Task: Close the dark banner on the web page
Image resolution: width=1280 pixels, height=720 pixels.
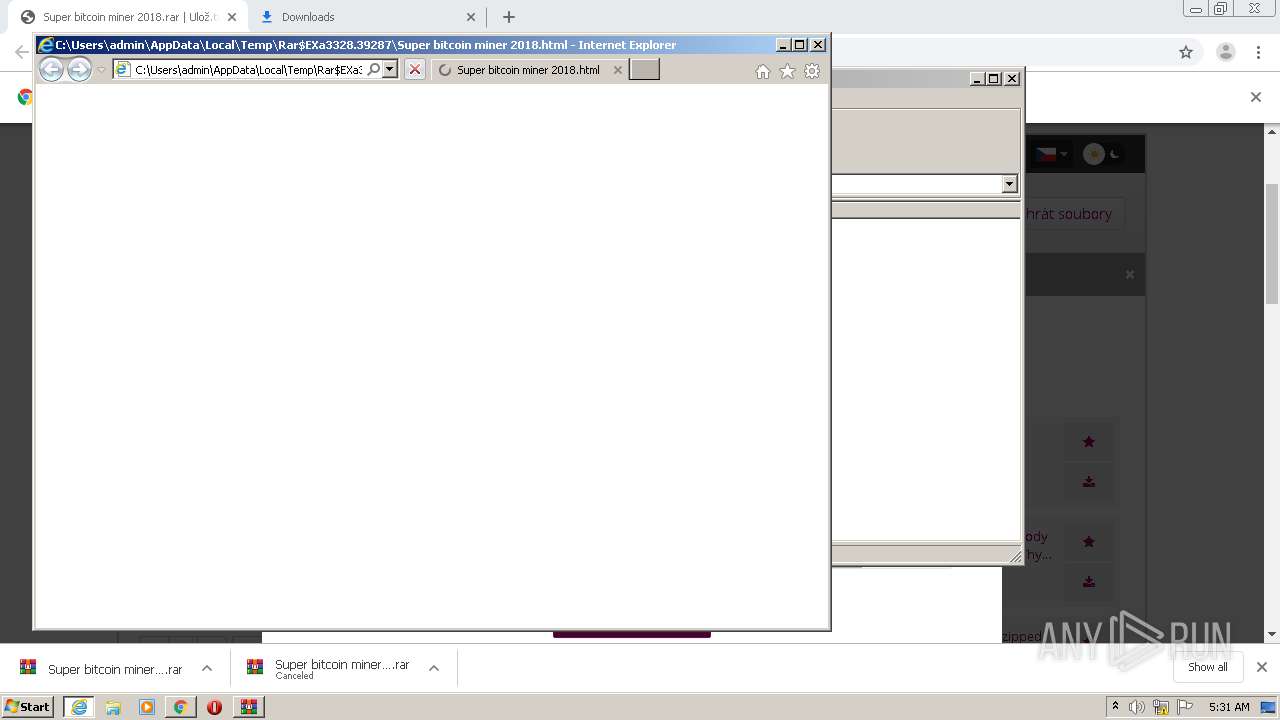Action: 1130,274
